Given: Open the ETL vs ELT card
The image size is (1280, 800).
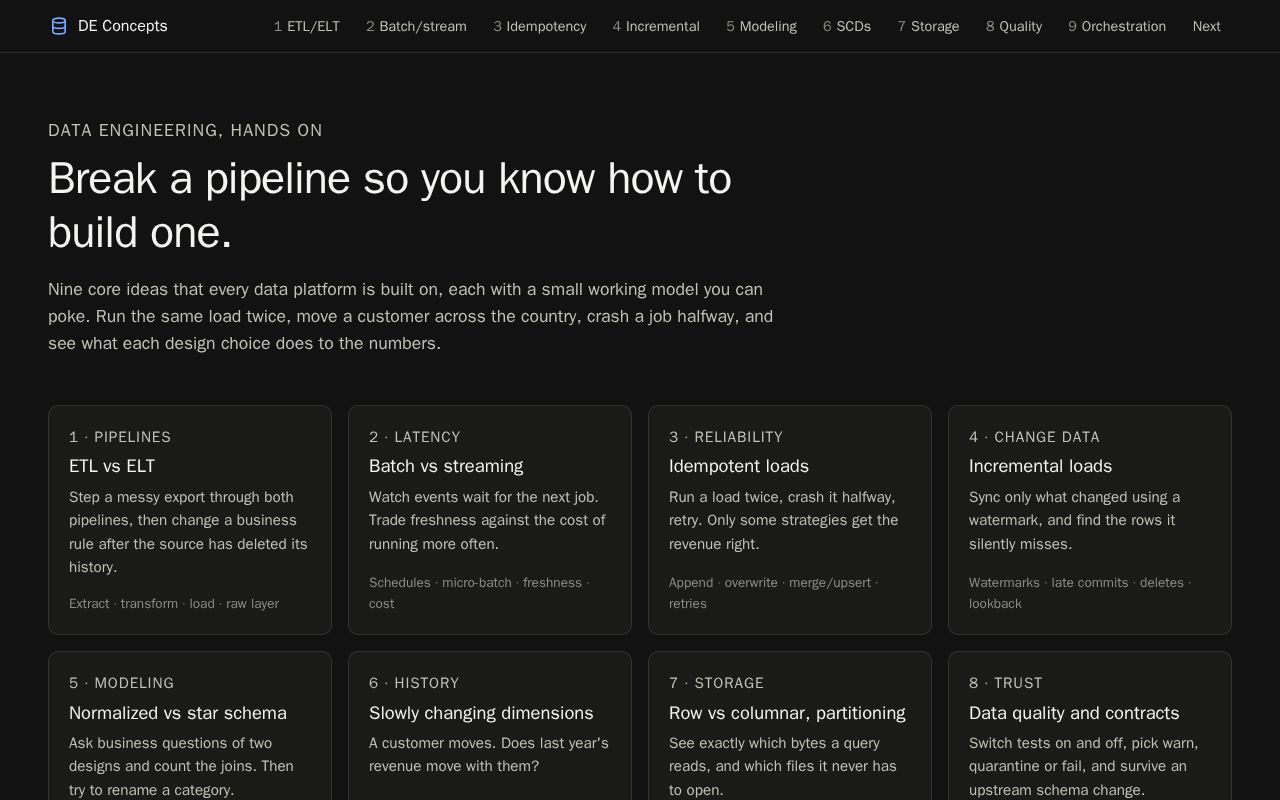Looking at the screenshot, I should [190, 520].
